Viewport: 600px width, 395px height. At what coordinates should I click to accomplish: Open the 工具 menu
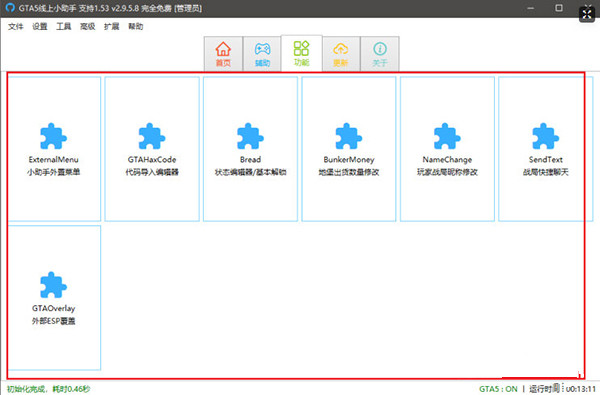64,26
